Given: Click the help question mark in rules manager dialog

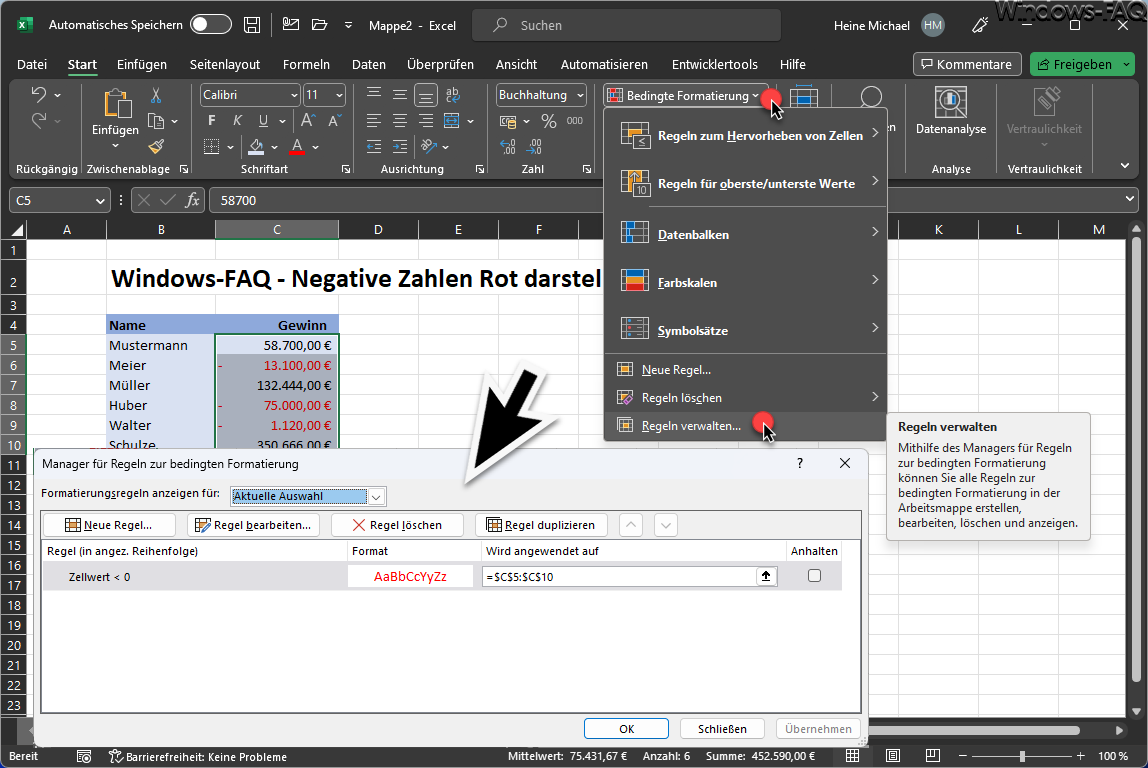Looking at the screenshot, I should pyautogui.click(x=800, y=463).
